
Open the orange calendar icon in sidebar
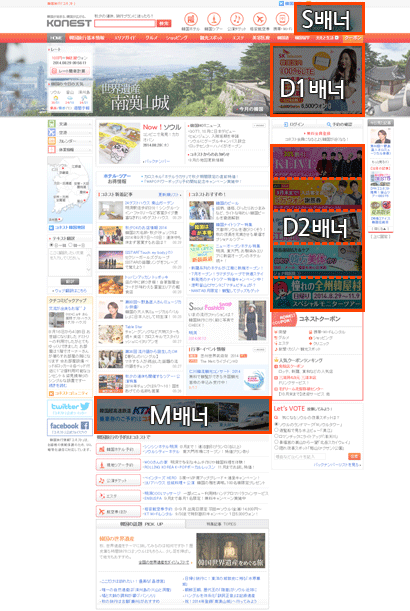click(52, 141)
